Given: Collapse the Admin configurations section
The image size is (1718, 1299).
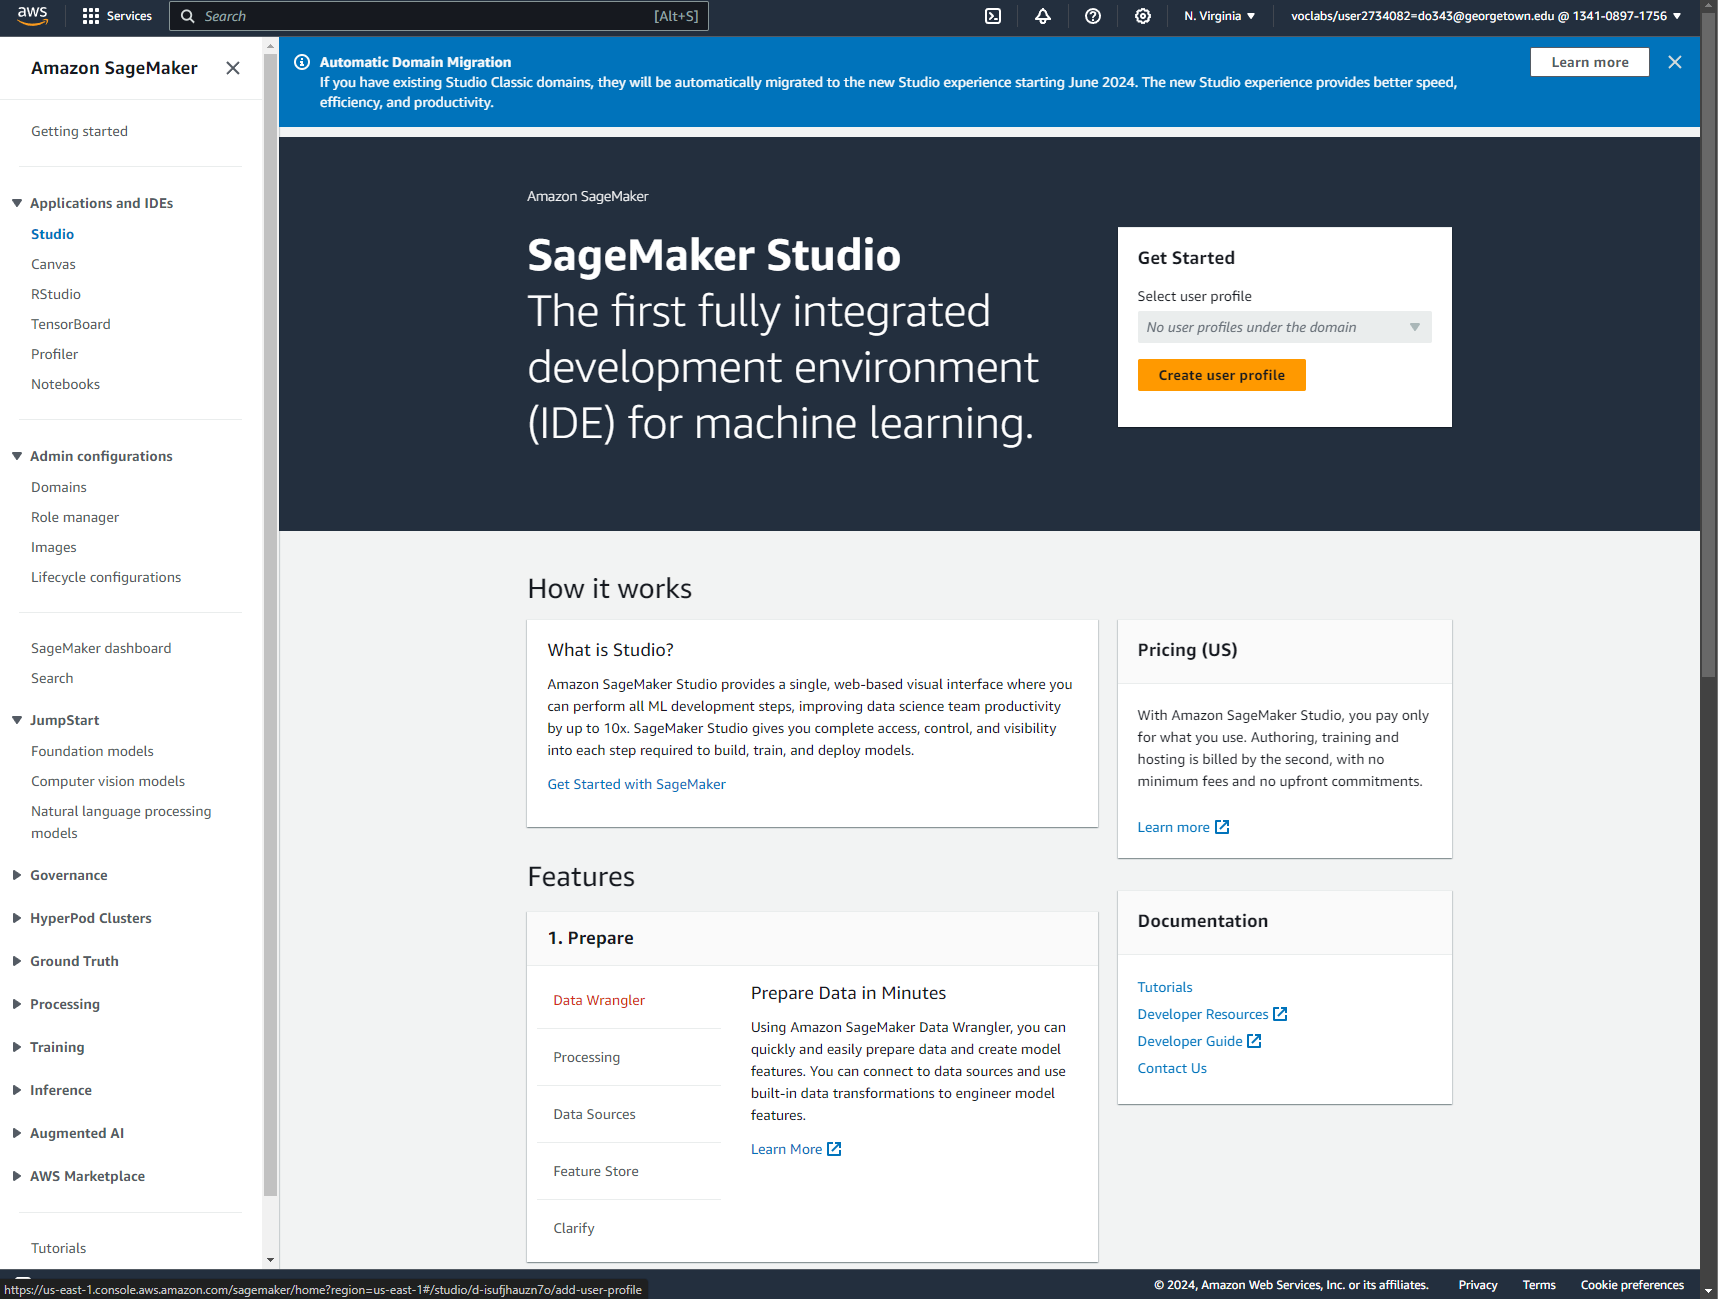Looking at the screenshot, I should (17, 456).
